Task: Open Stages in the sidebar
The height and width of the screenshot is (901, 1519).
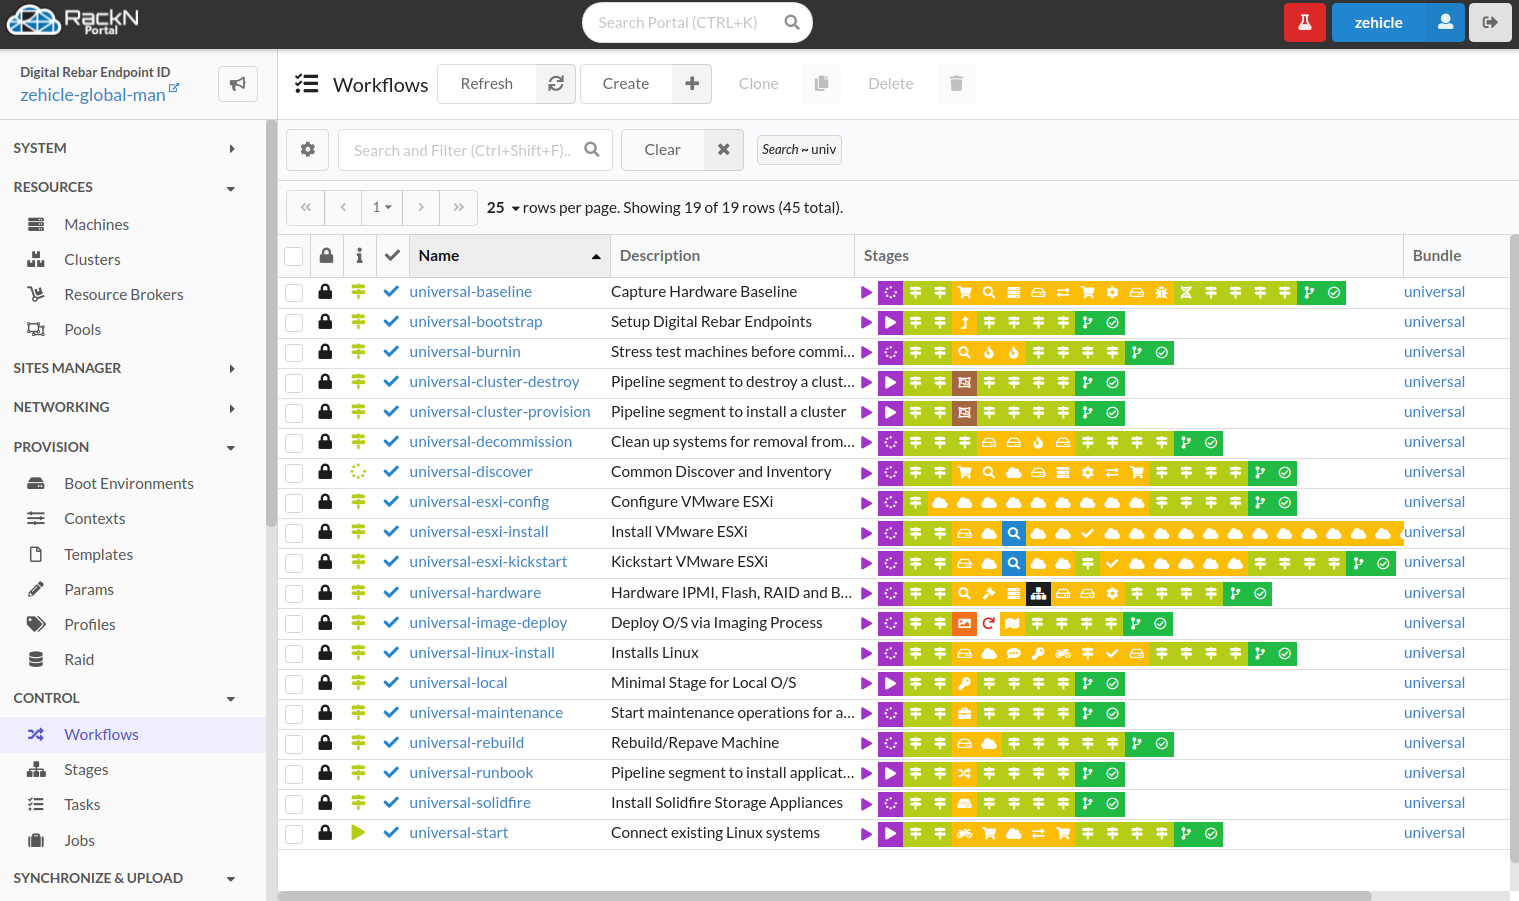Action: 86,770
